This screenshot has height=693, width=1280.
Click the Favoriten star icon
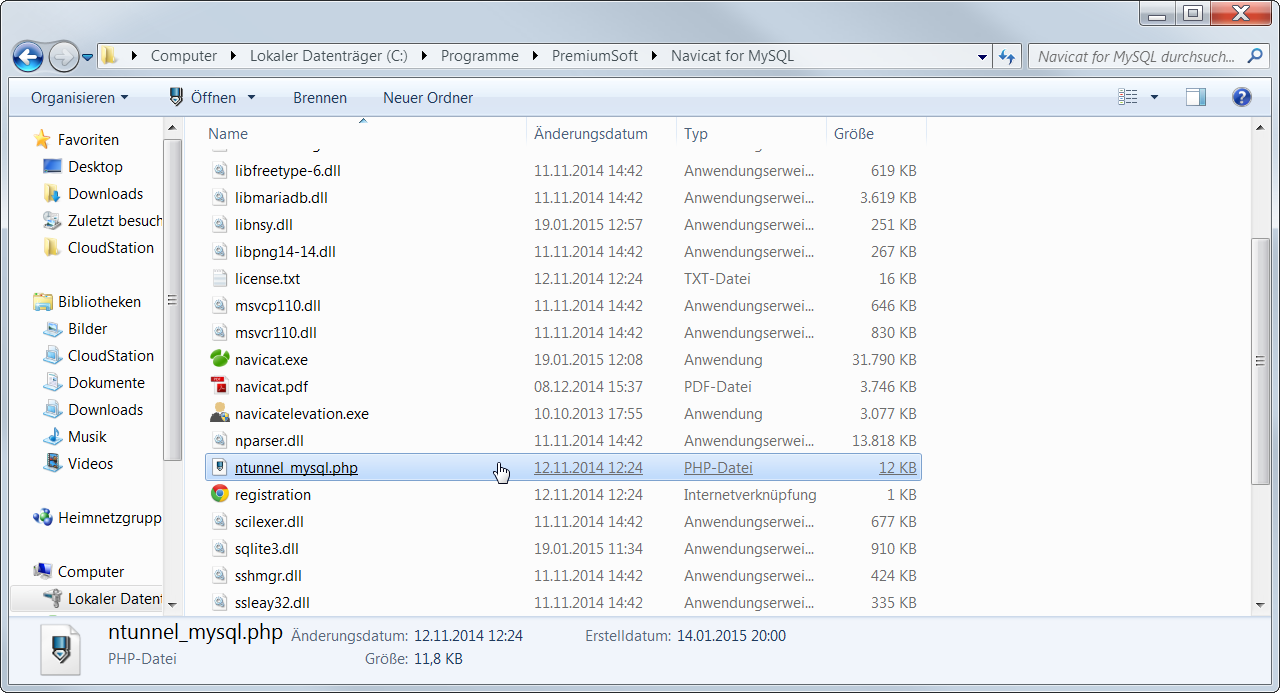[42, 140]
